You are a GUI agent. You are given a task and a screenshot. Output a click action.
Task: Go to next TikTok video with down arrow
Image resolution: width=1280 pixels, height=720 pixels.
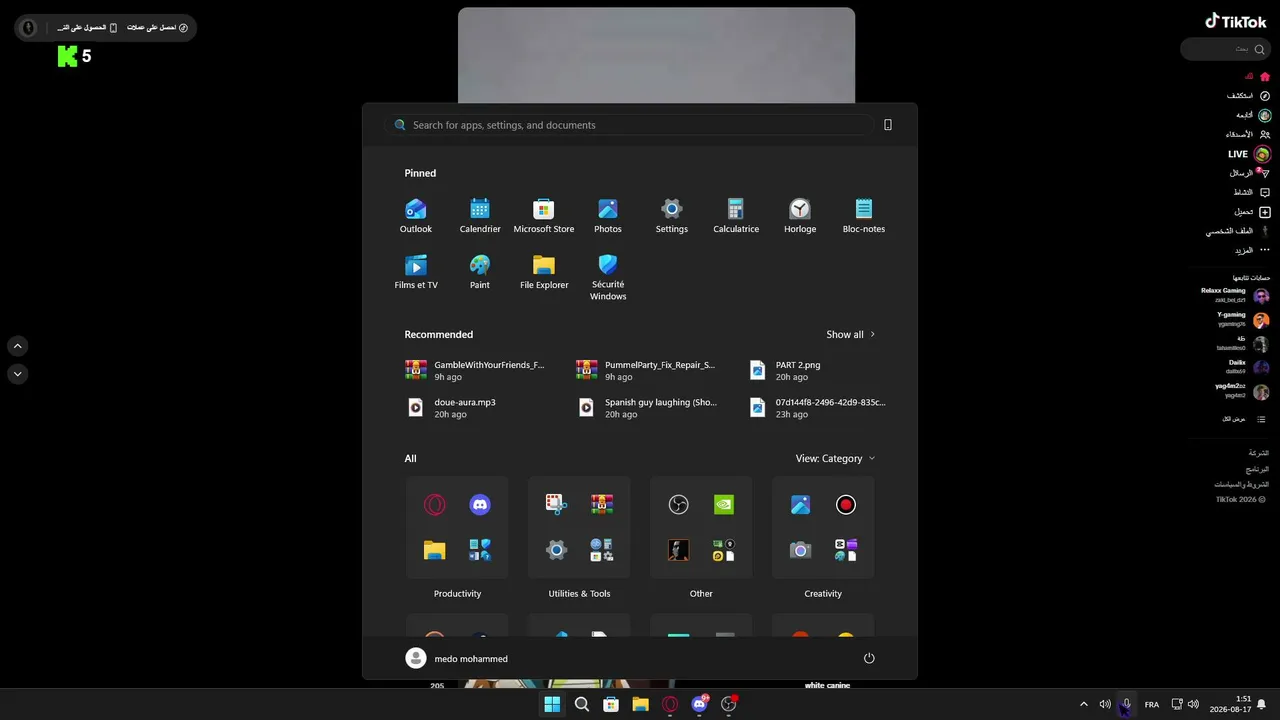click(x=18, y=374)
